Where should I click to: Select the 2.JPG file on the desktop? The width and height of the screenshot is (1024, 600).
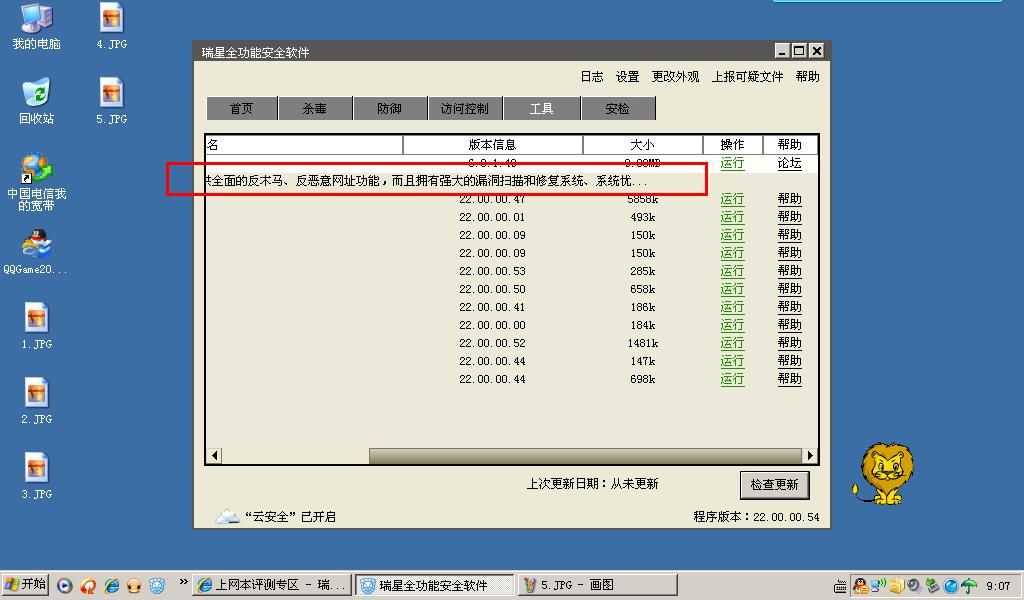point(37,402)
